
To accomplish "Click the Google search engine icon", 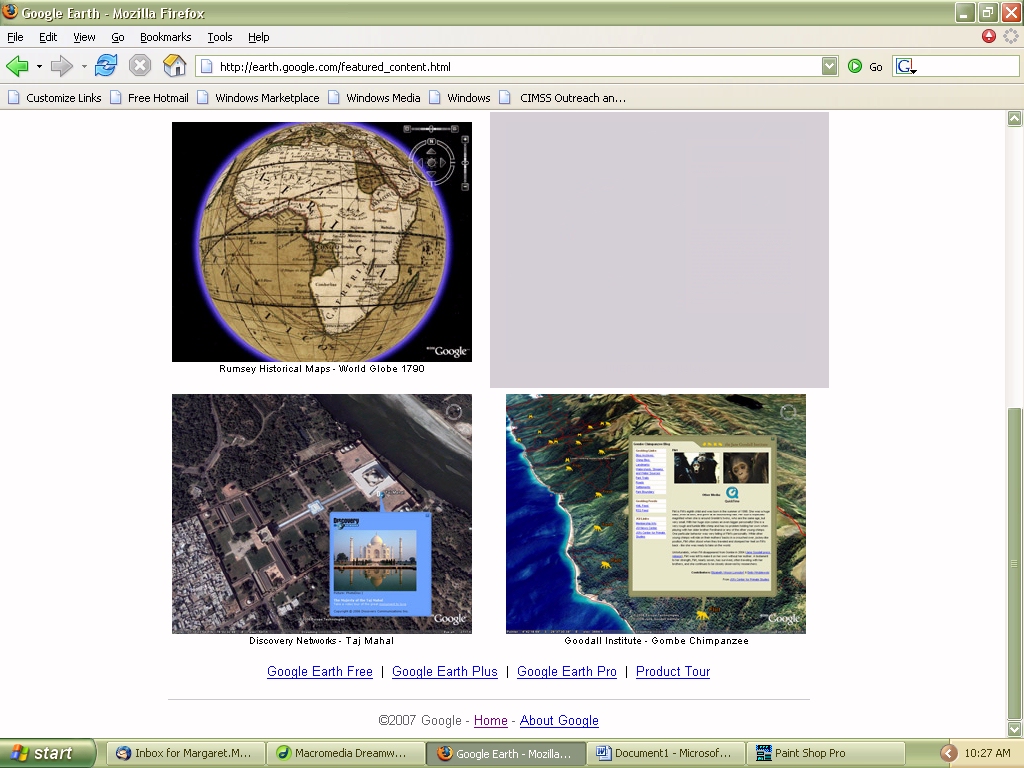I will [904, 67].
